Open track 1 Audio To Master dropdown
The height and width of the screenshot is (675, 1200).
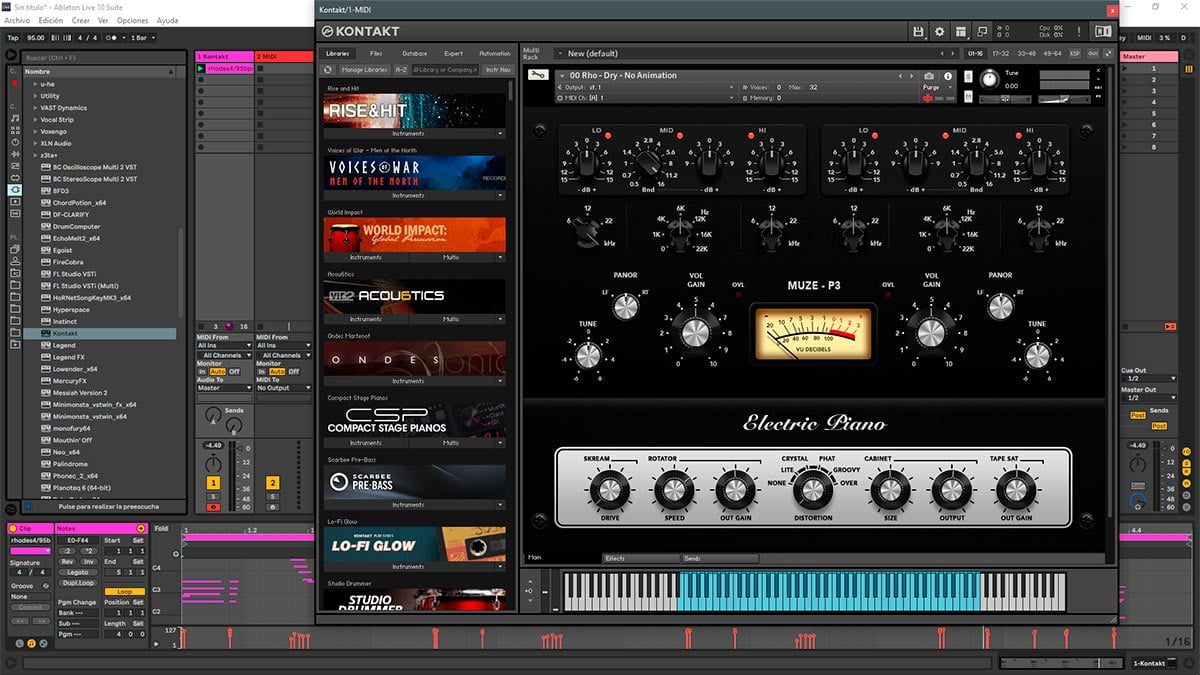click(x=225, y=388)
